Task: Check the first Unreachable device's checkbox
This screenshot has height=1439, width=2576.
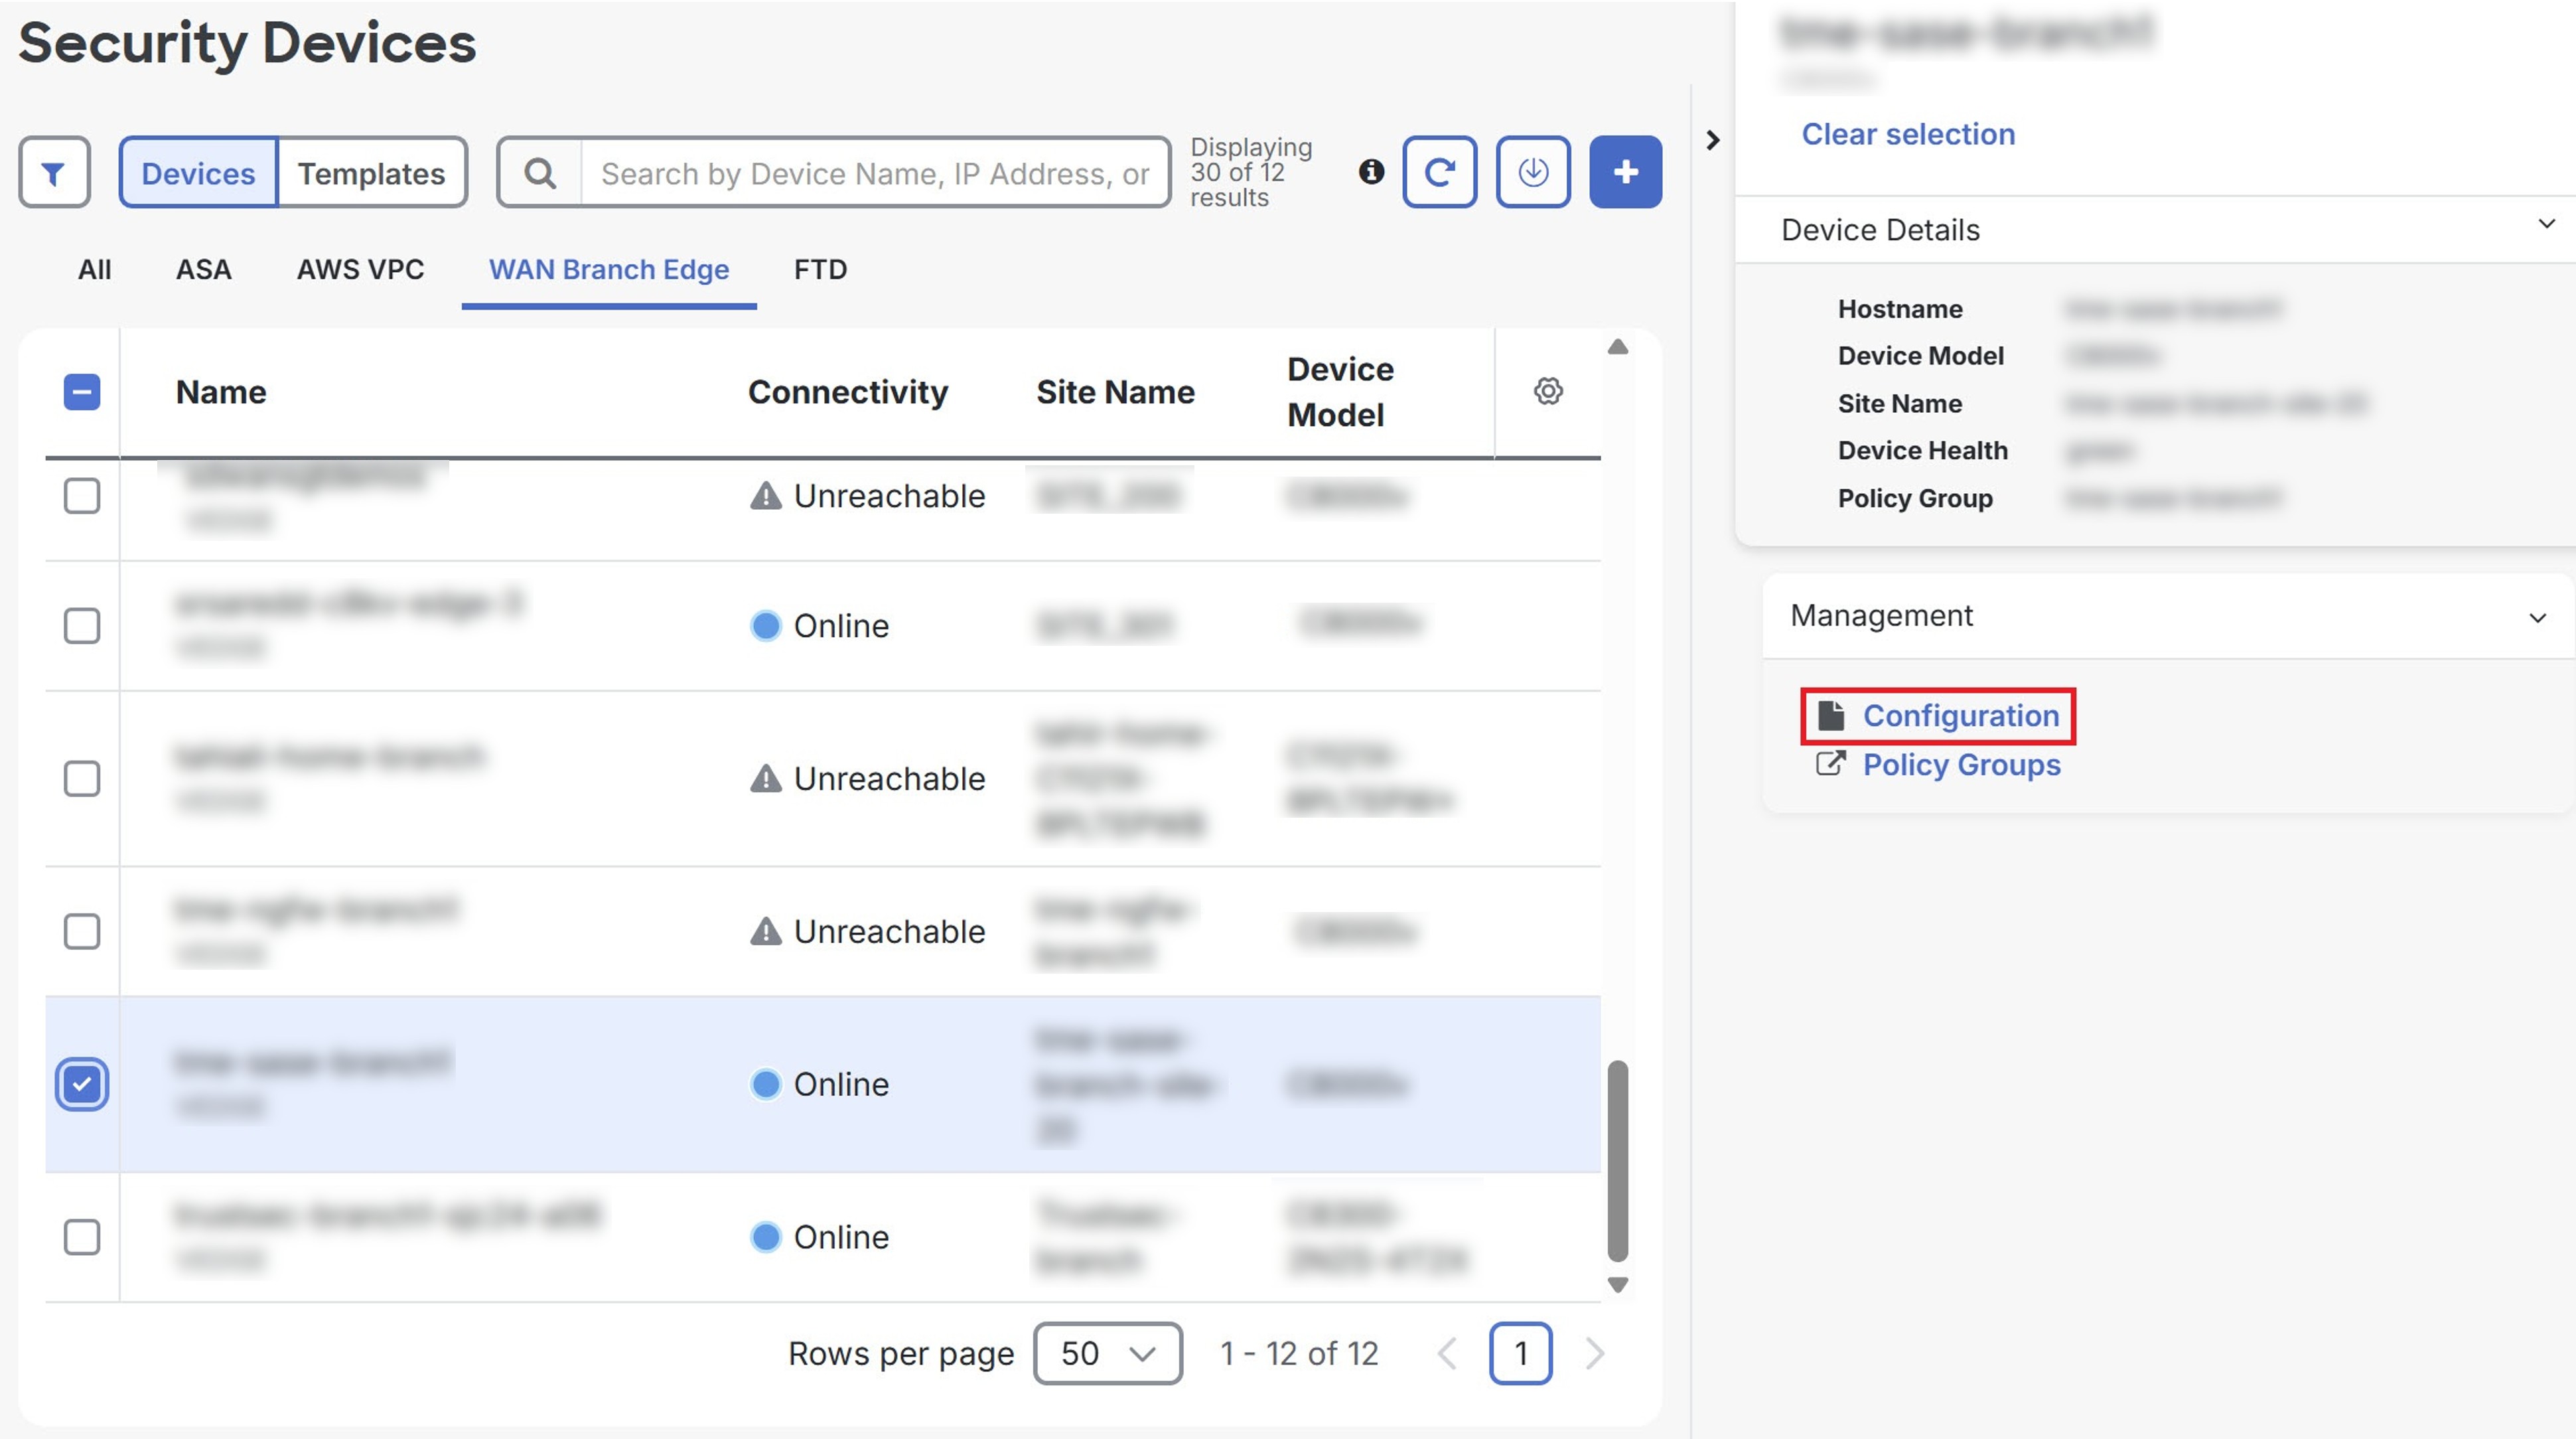Action: [x=81, y=495]
